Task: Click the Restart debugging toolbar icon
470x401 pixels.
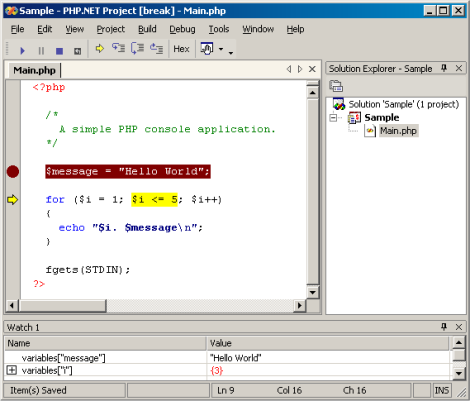Action: coord(77,51)
